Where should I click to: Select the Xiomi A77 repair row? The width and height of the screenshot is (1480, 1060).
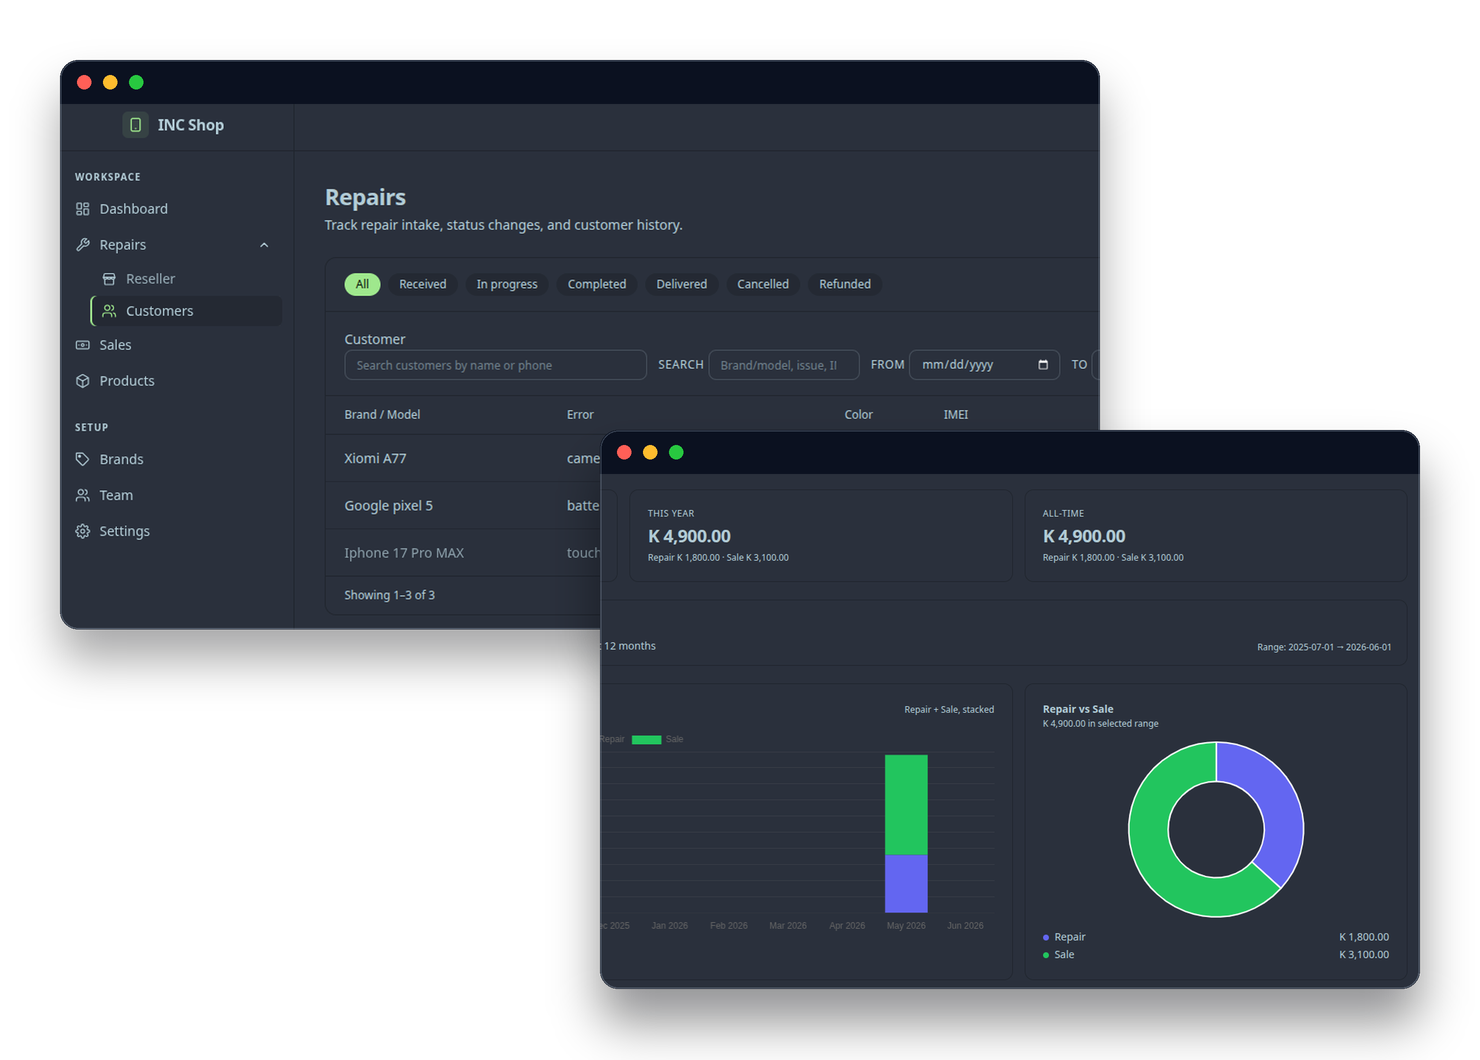463,458
